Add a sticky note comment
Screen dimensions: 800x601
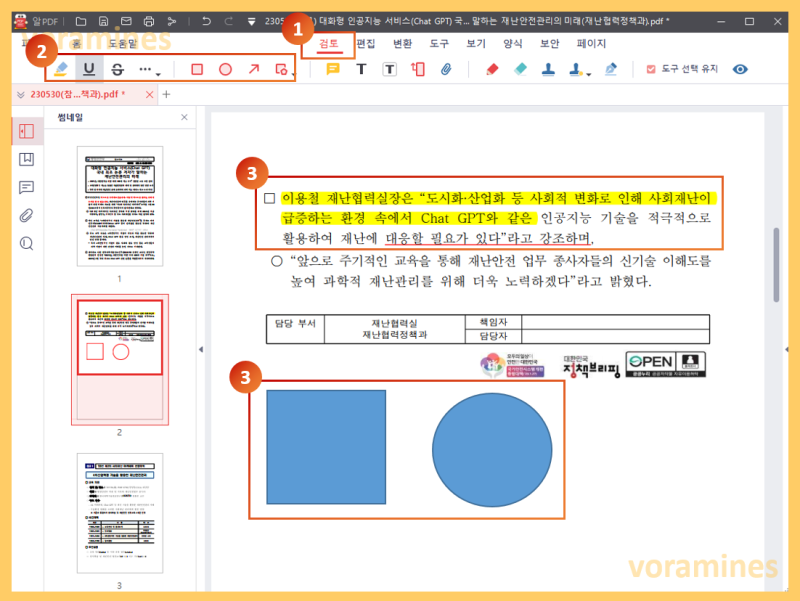pos(333,69)
